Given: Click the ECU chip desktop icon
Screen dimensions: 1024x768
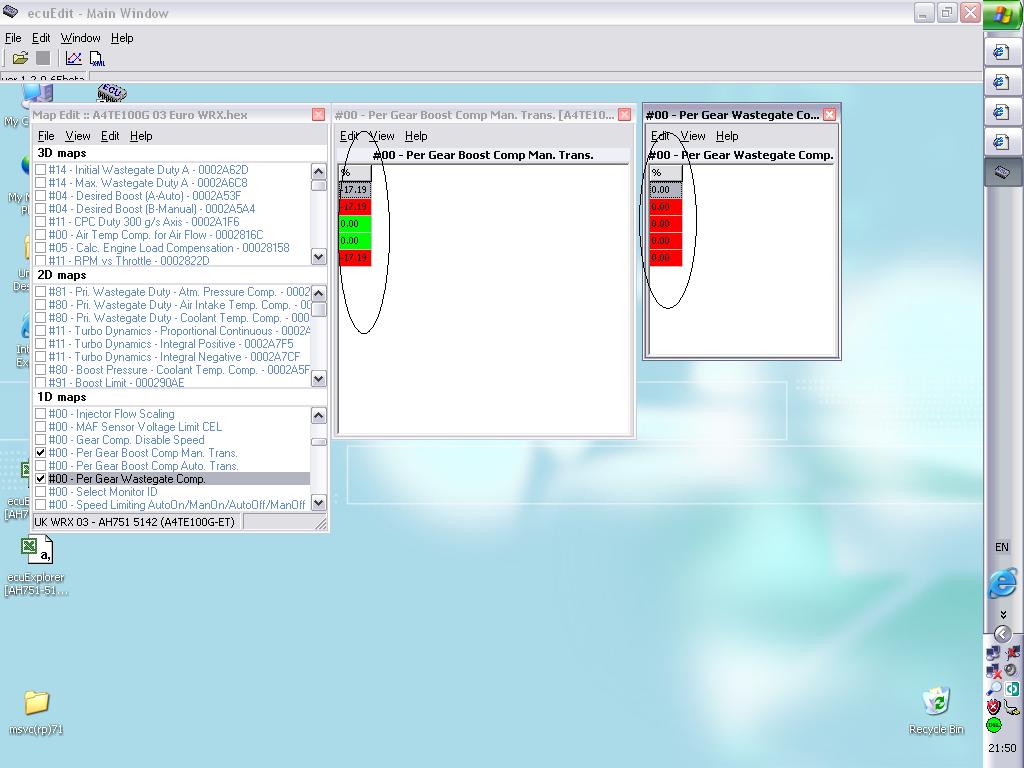Looking at the screenshot, I should tap(112, 92).
